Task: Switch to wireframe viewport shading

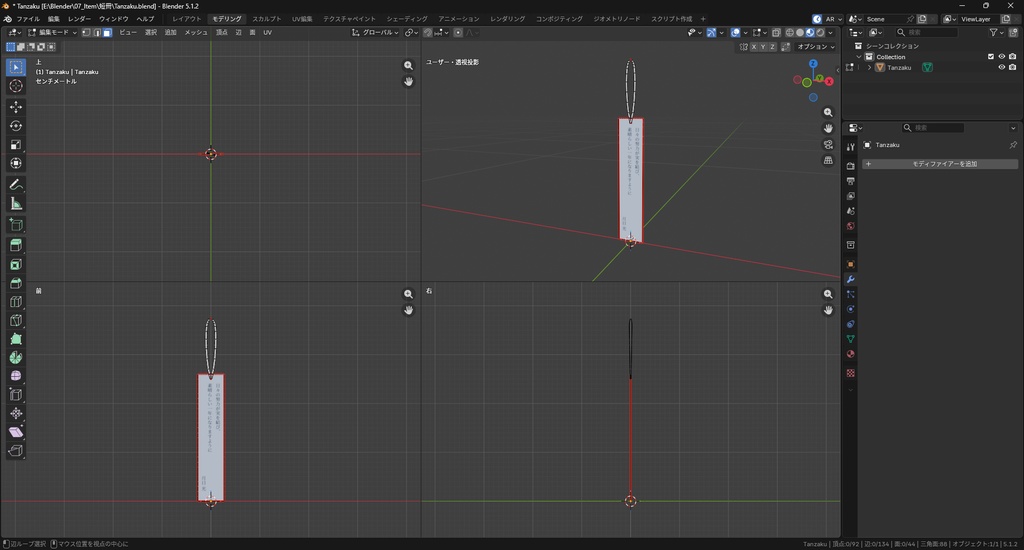Action: (x=790, y=32)
